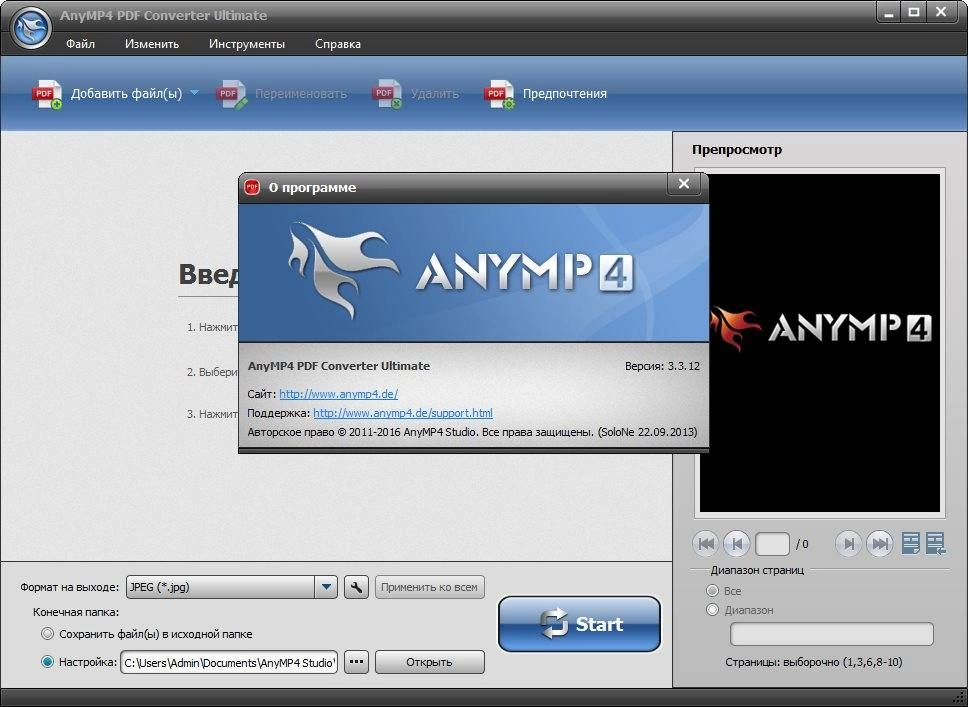This screenshot has height=707, width=968.
Task: Click the Удалить toolbar icon
Action: pos(387,94)
